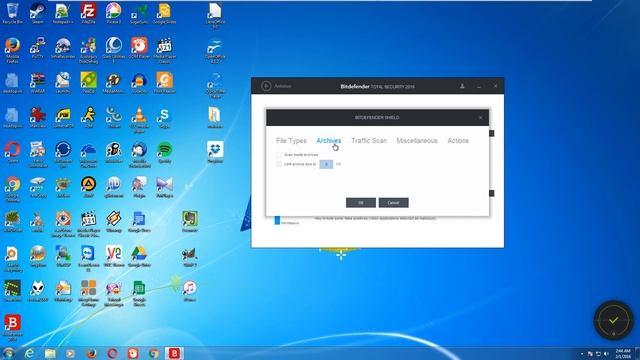Open the VNC Viewer desktop shortcut
The height and width of the screenshot is (360, 640).
(x=113, y=257)
